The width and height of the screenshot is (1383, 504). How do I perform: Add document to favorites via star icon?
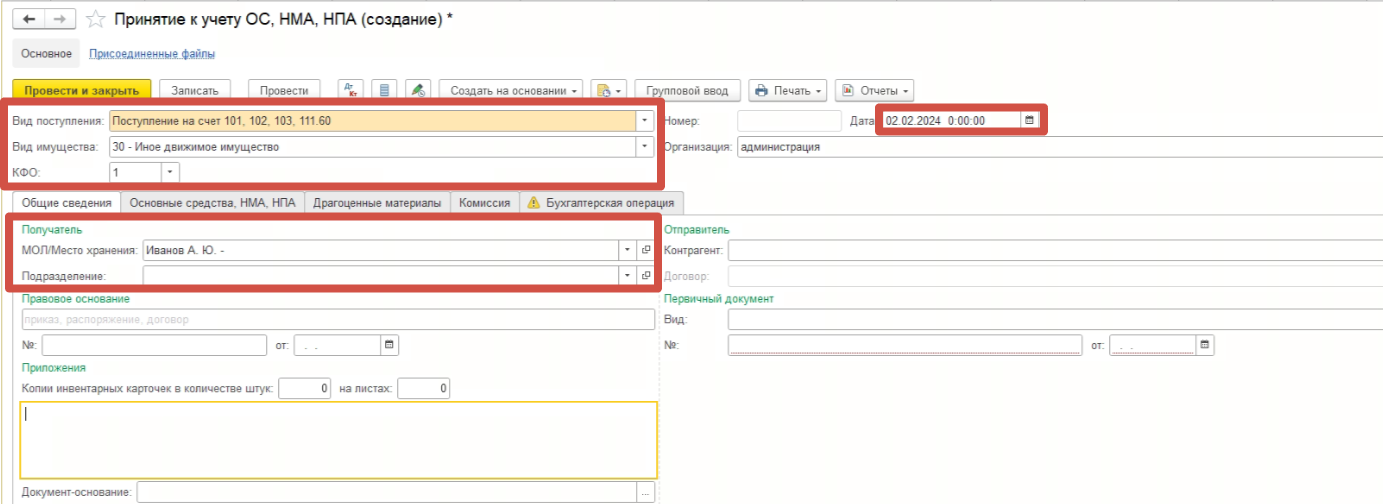tap(96, 19)
